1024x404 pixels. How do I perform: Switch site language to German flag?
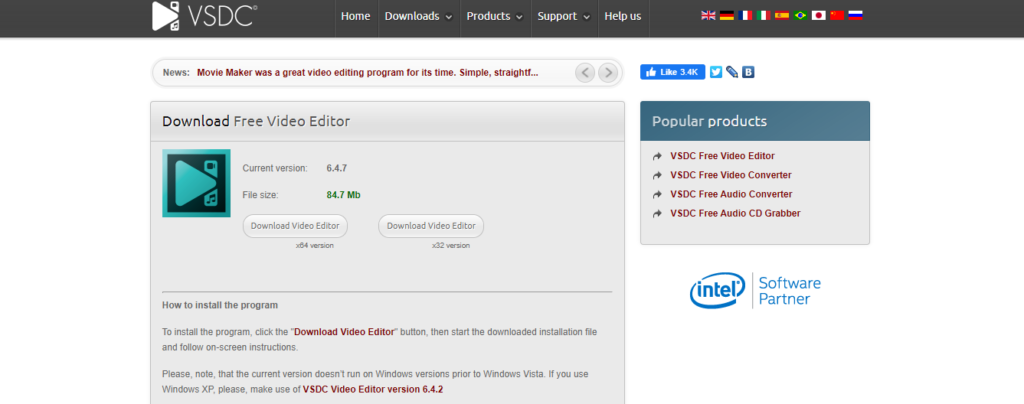tap(727, 16)
